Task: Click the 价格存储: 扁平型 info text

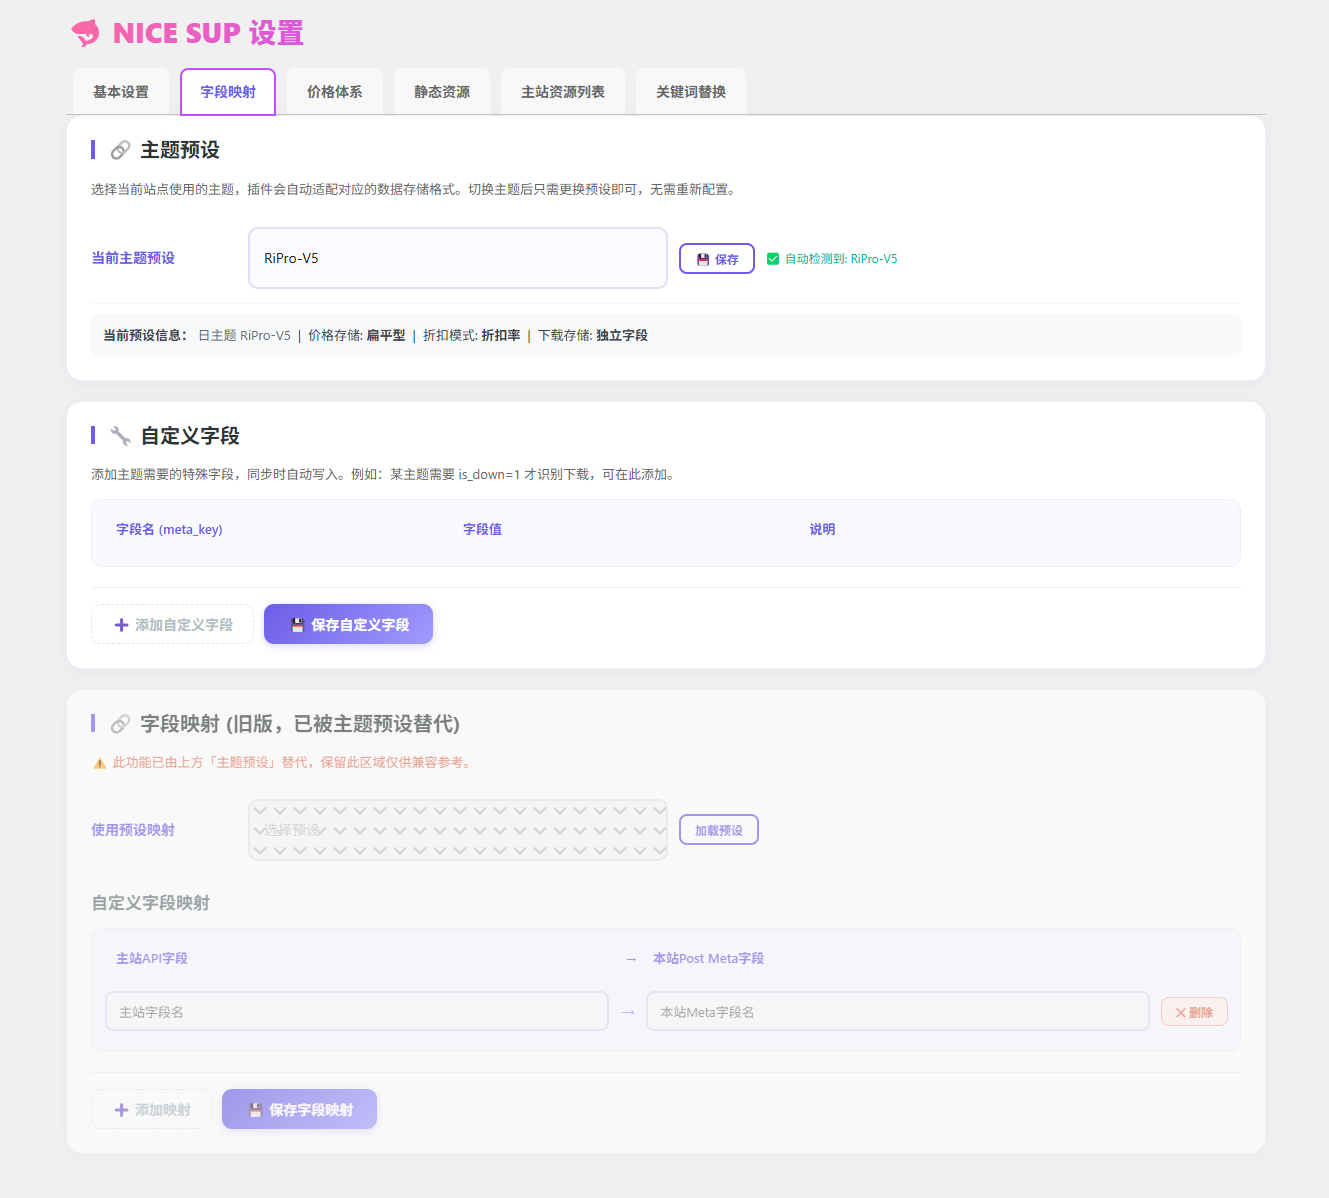Action: point(357,336)
